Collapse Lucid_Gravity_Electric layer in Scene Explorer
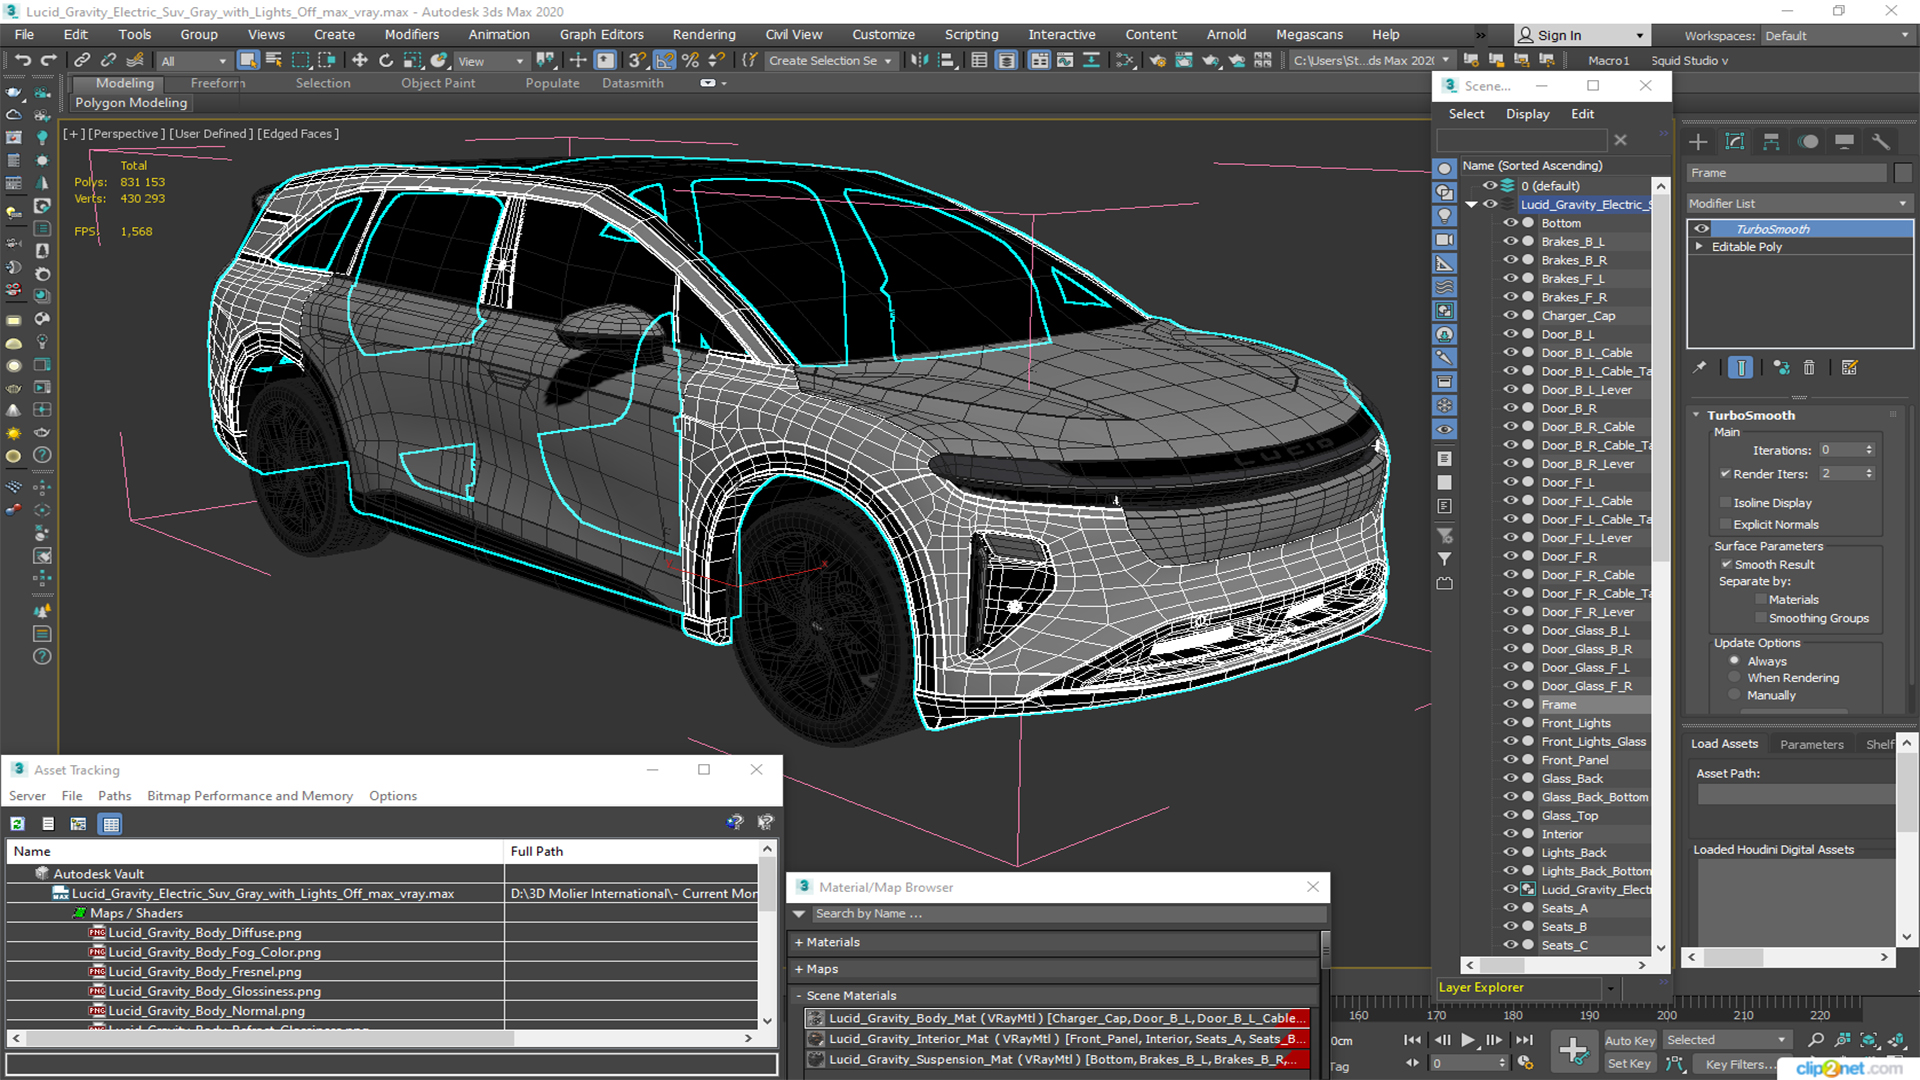 (1471, 205)
